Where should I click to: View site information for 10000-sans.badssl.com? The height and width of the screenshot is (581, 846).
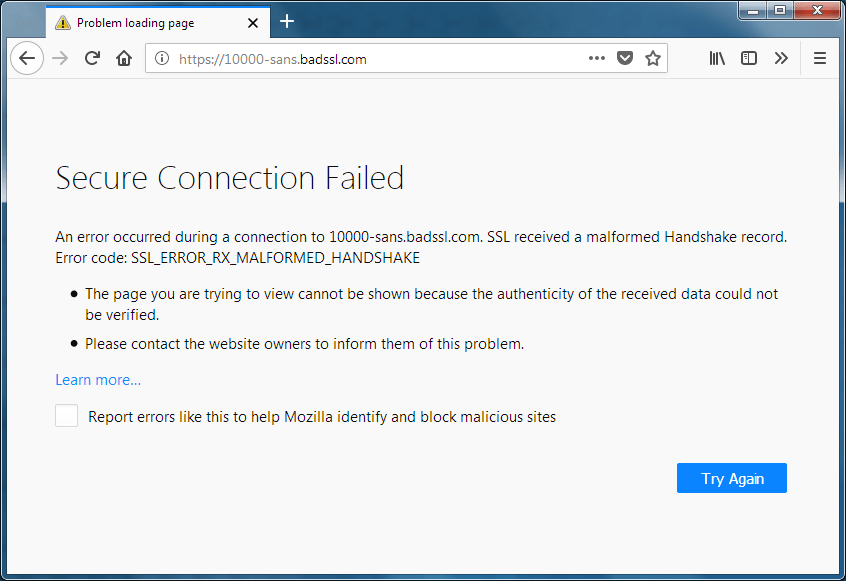point(162,58)
